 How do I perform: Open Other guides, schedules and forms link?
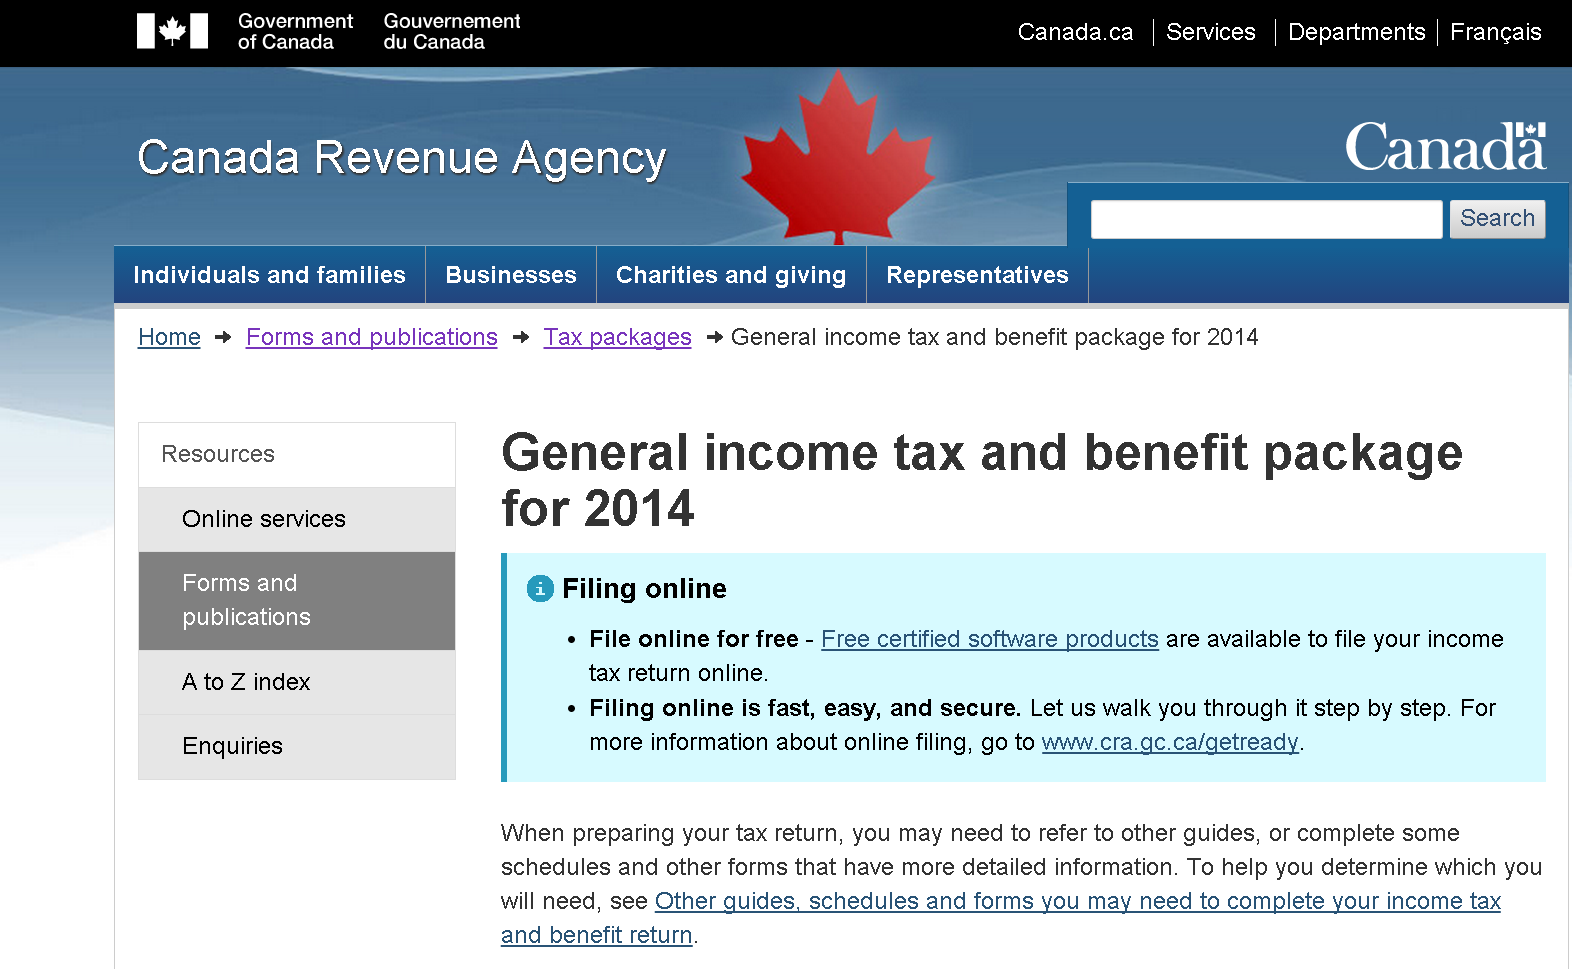[1000, 918]
